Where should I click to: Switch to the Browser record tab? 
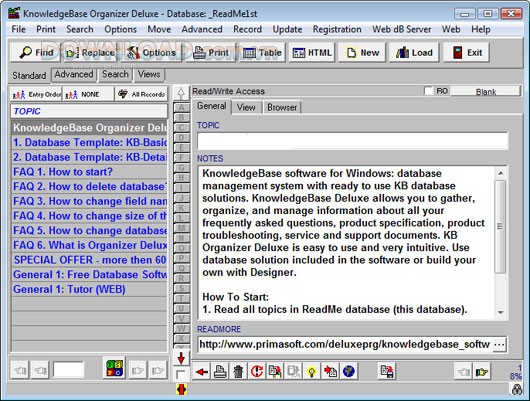point(282,107)
